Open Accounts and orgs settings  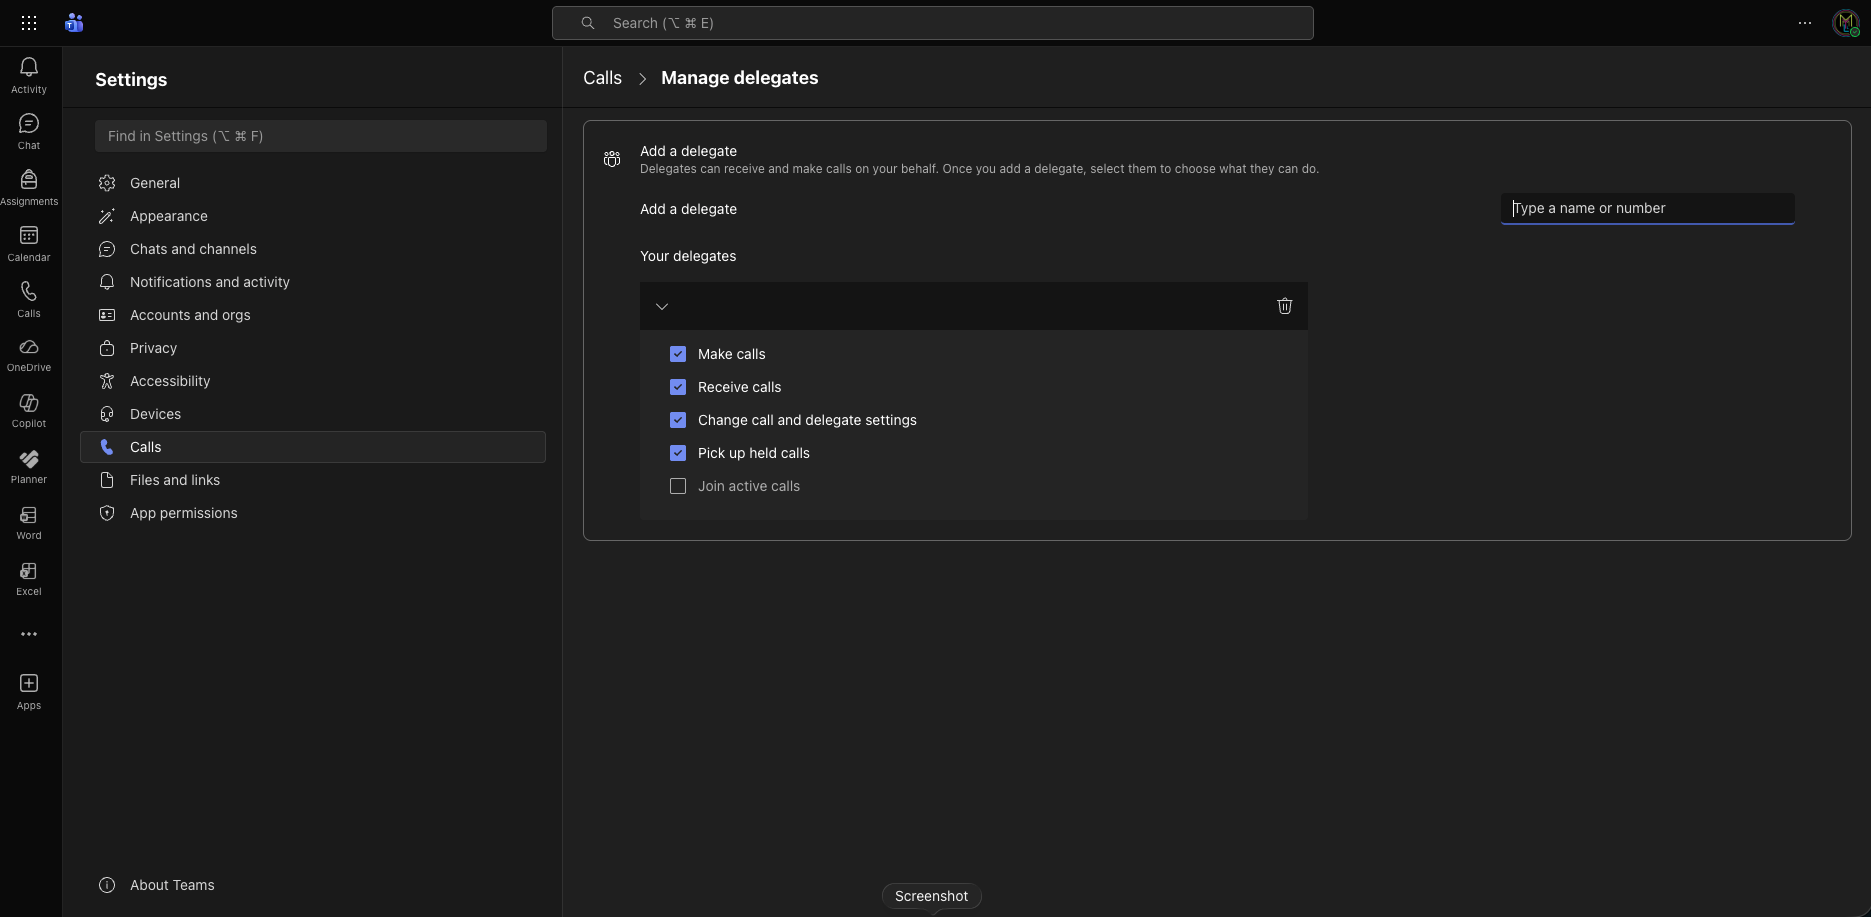(x=313, y=315)
